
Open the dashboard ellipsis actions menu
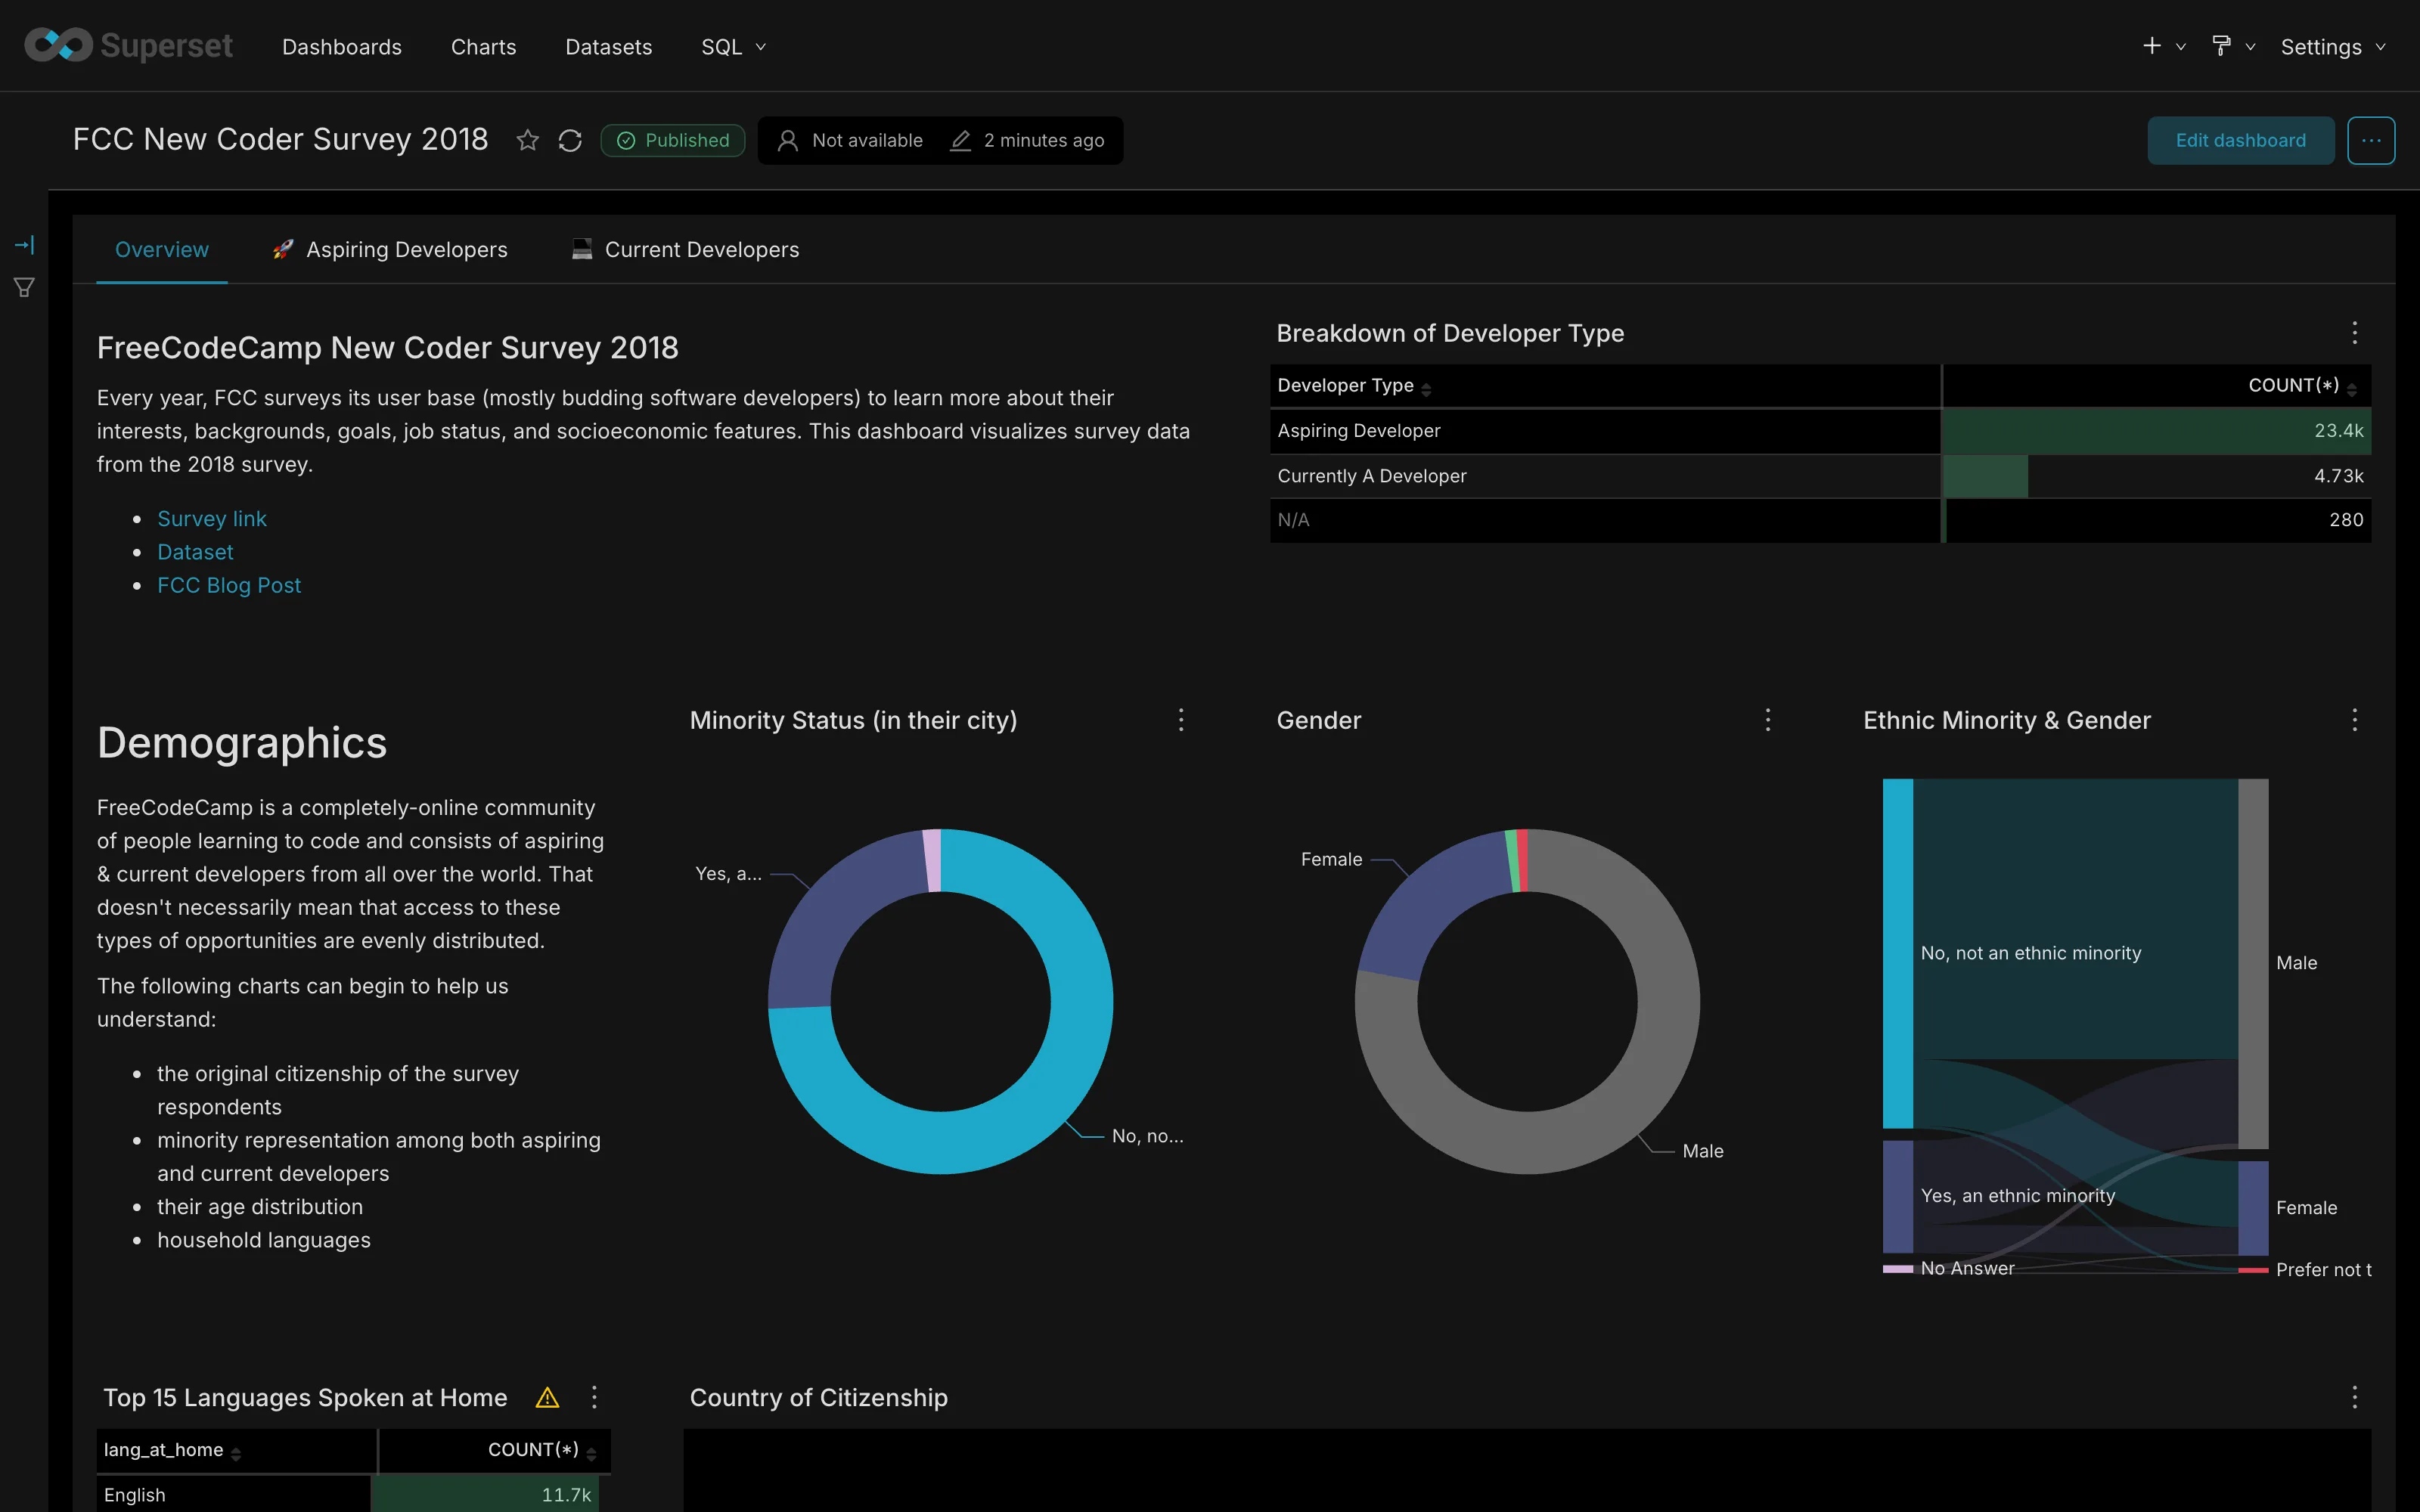coord(2371,141)
